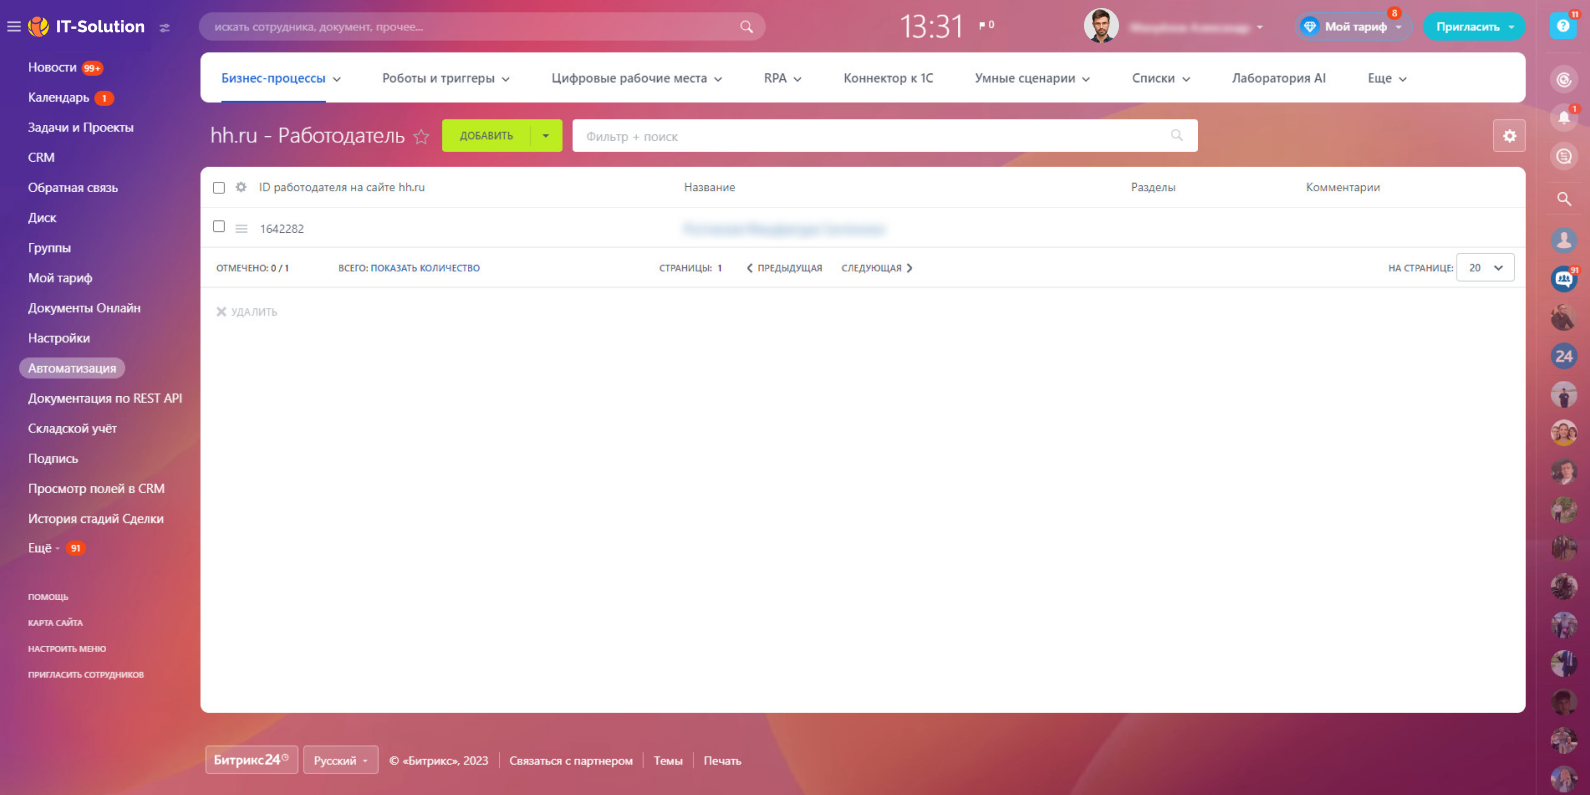Open the hamburger main menu toggle
This screenshot has height=795, width=1590.
click(14, 27)
